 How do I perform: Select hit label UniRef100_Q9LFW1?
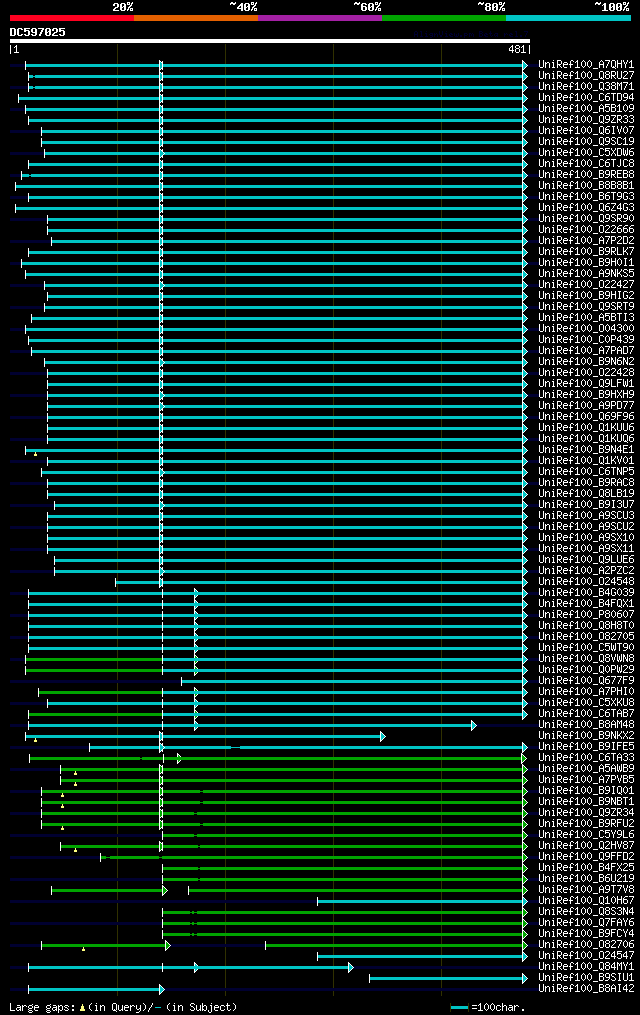(586, 384)
